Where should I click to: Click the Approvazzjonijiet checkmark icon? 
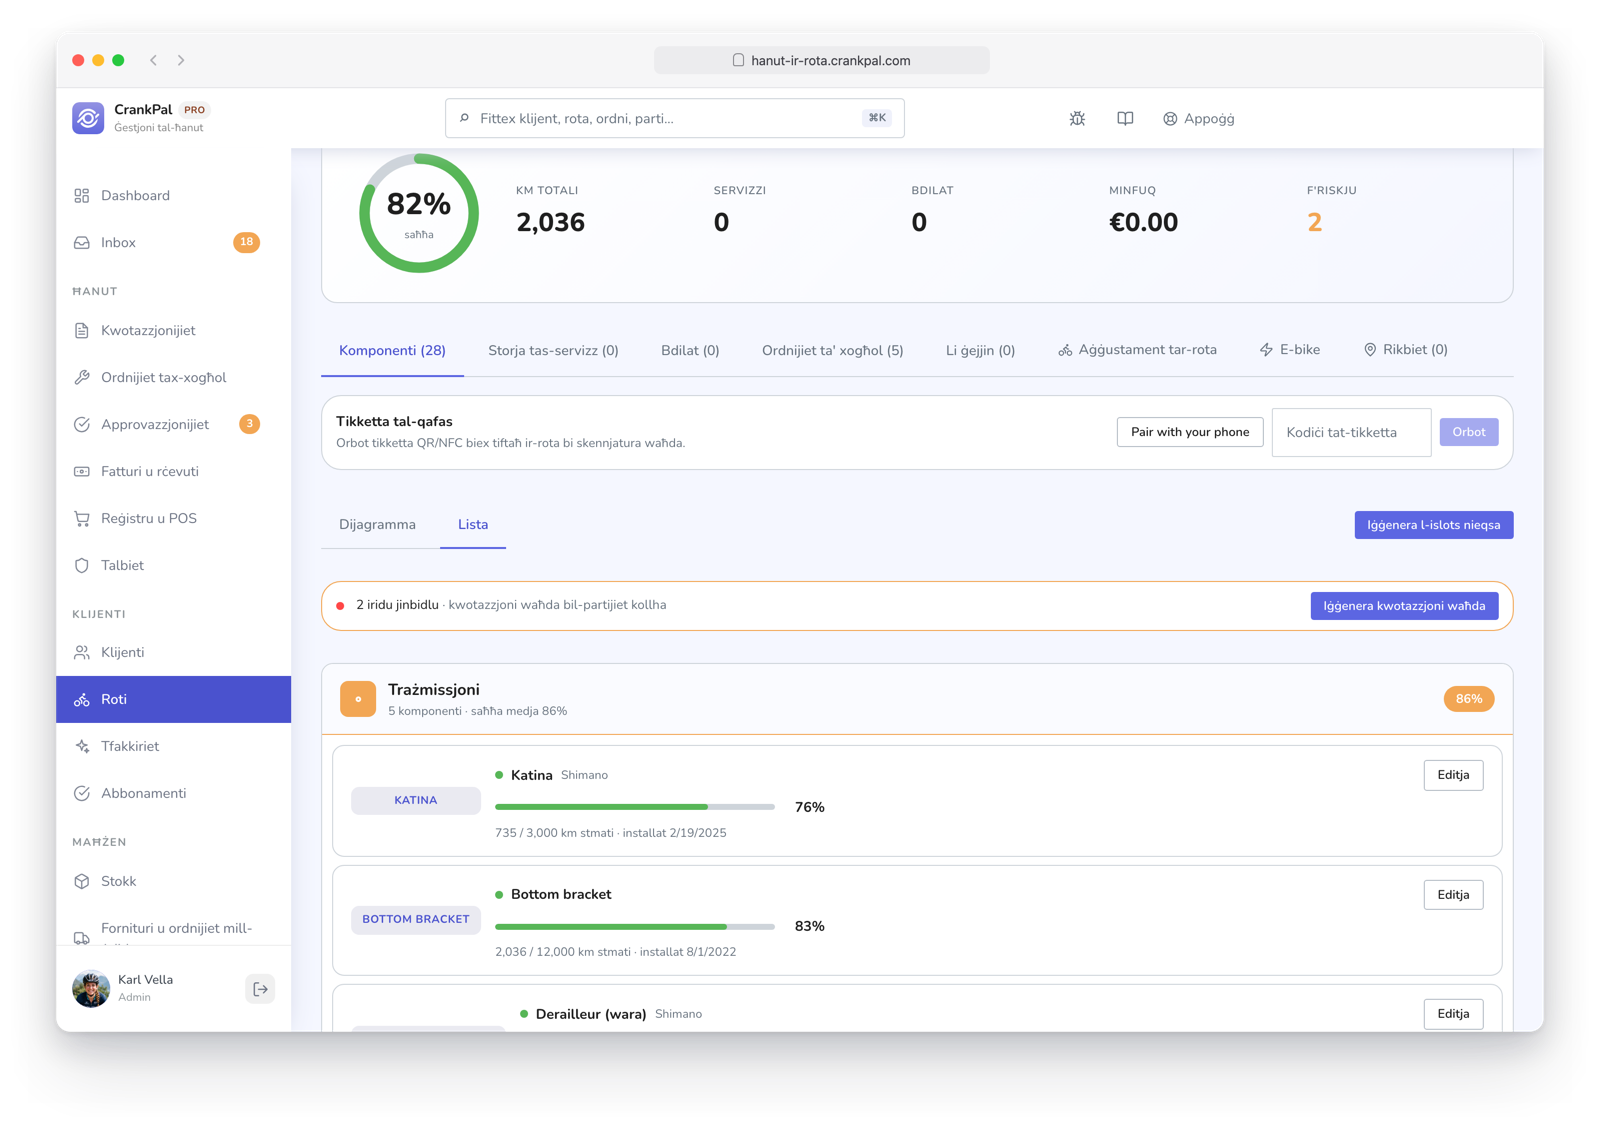click(82, 425)
